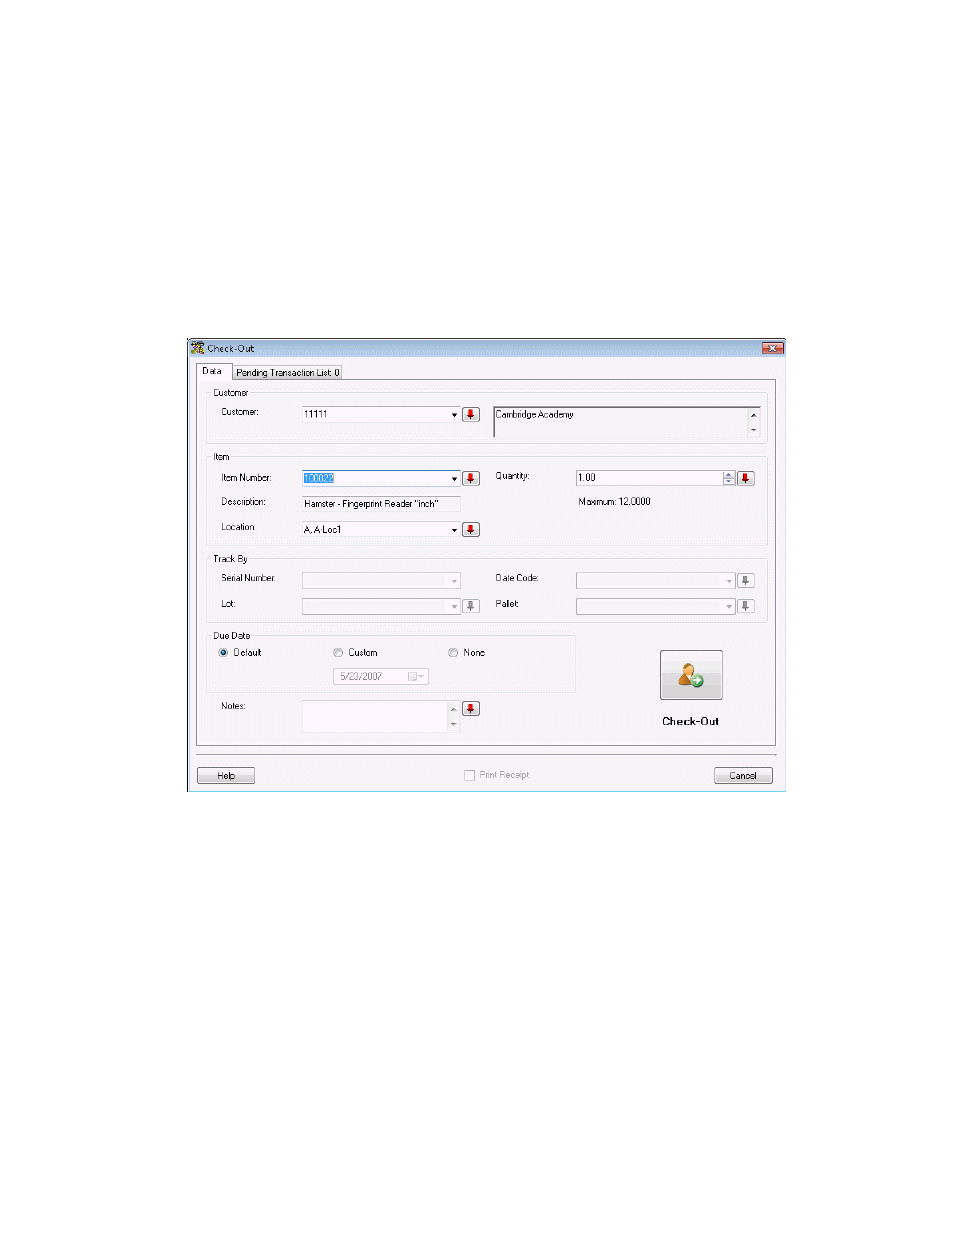Click the Check-Out window title icon
This screenshot has height=1235, width=954.
coord(197,348)
